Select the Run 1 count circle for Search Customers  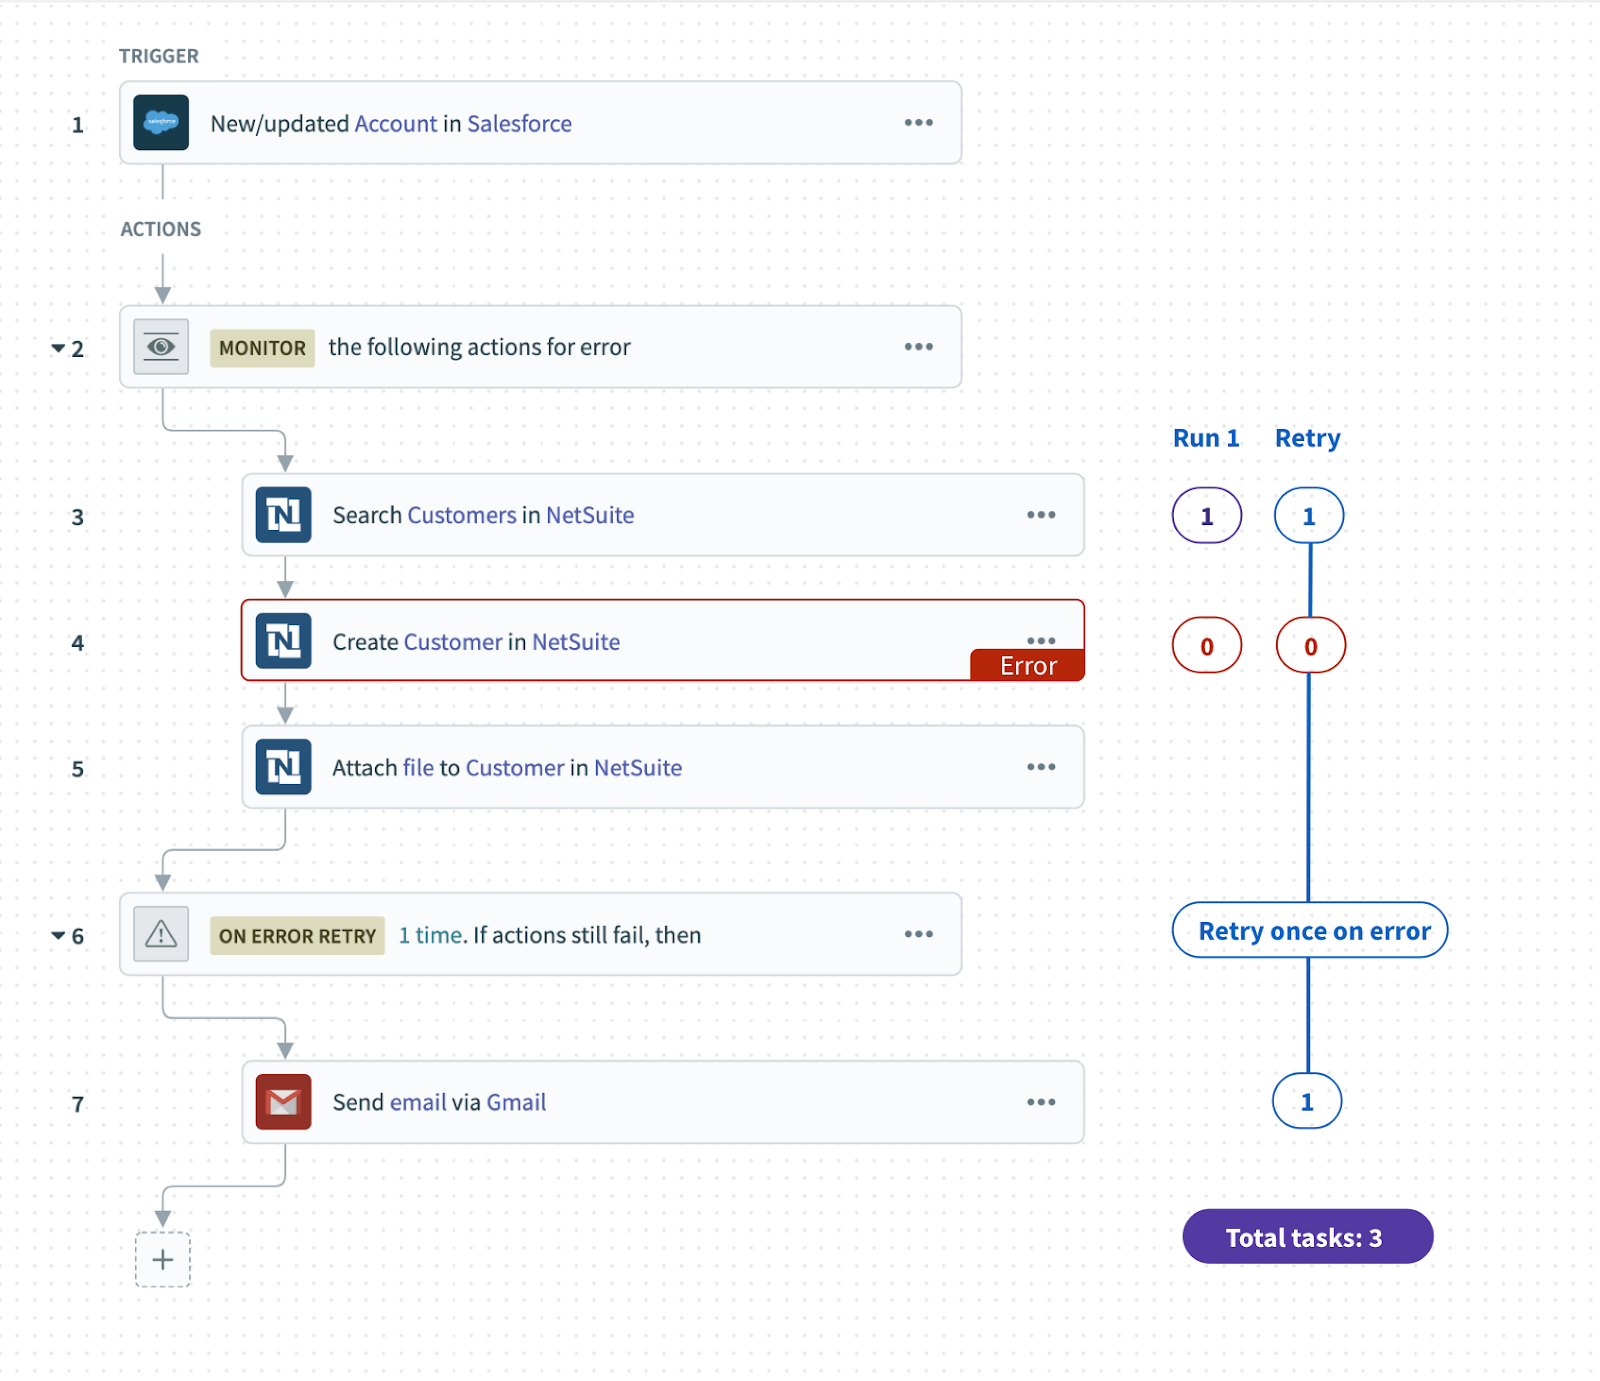point(1206,515)
